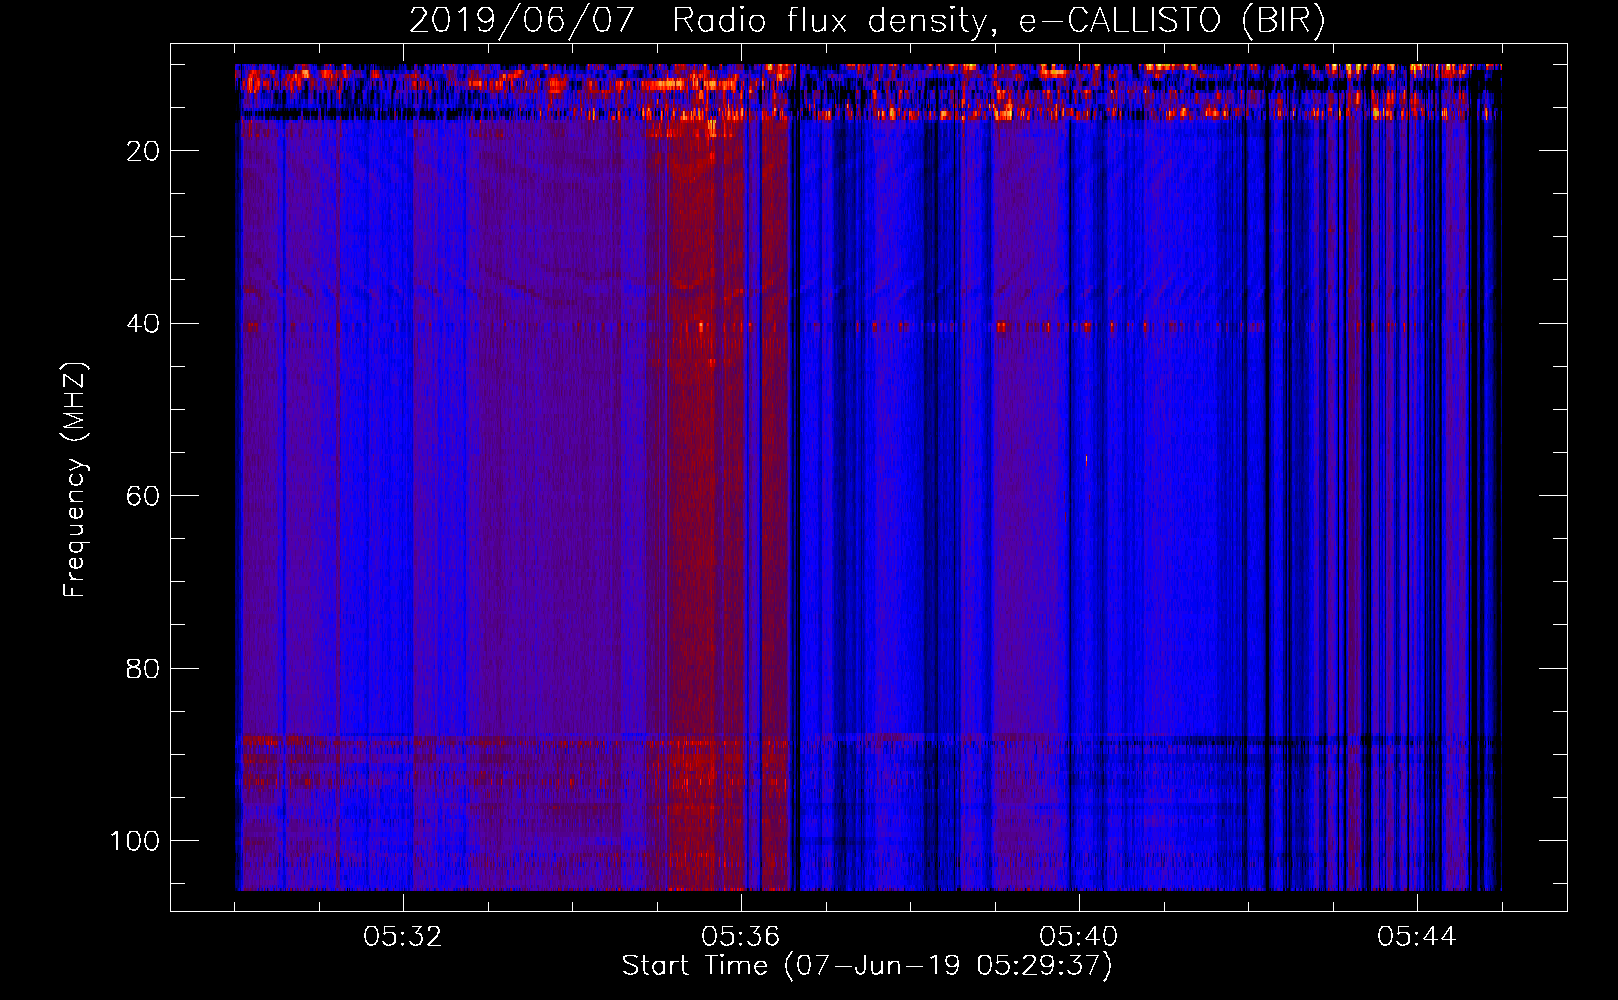Click the 05:40 time tick label

pos(1079,937)
